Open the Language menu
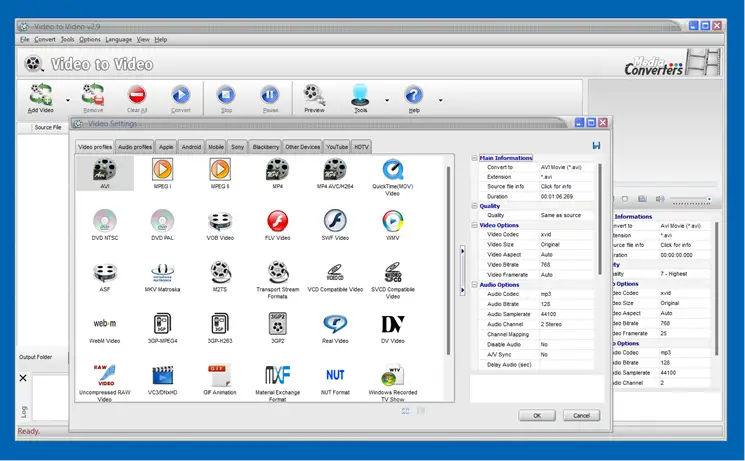This screenshot has height=461, width=745. click(118, 39)
